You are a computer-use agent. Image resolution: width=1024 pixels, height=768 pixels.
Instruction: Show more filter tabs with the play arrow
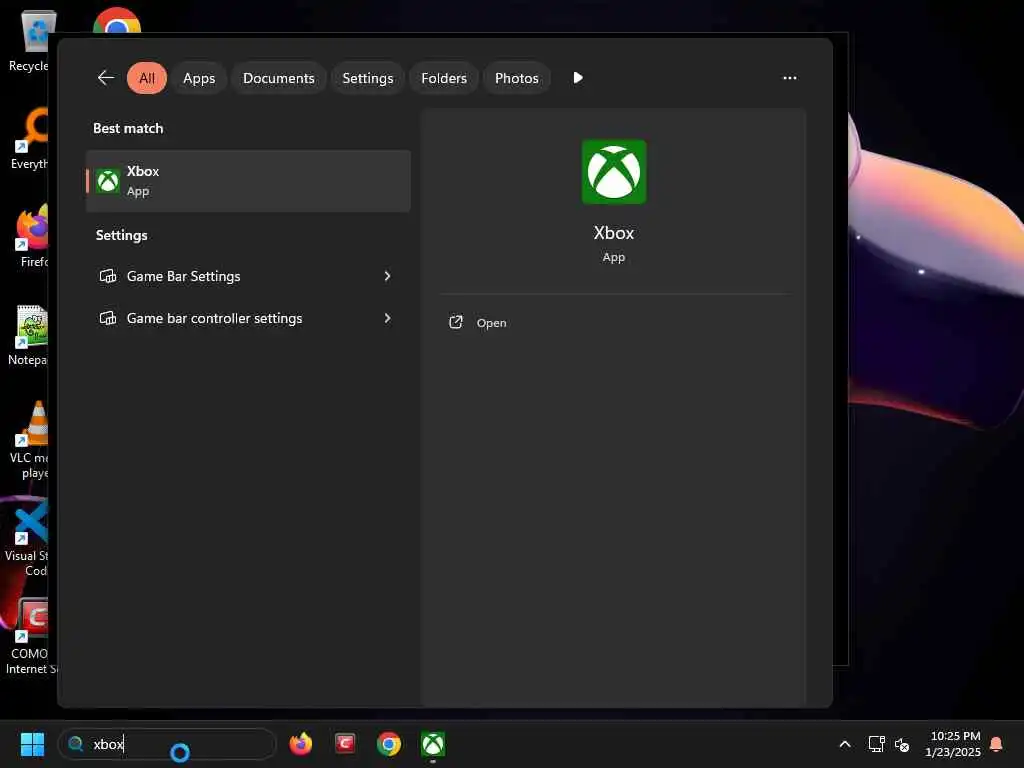[578, 78]
